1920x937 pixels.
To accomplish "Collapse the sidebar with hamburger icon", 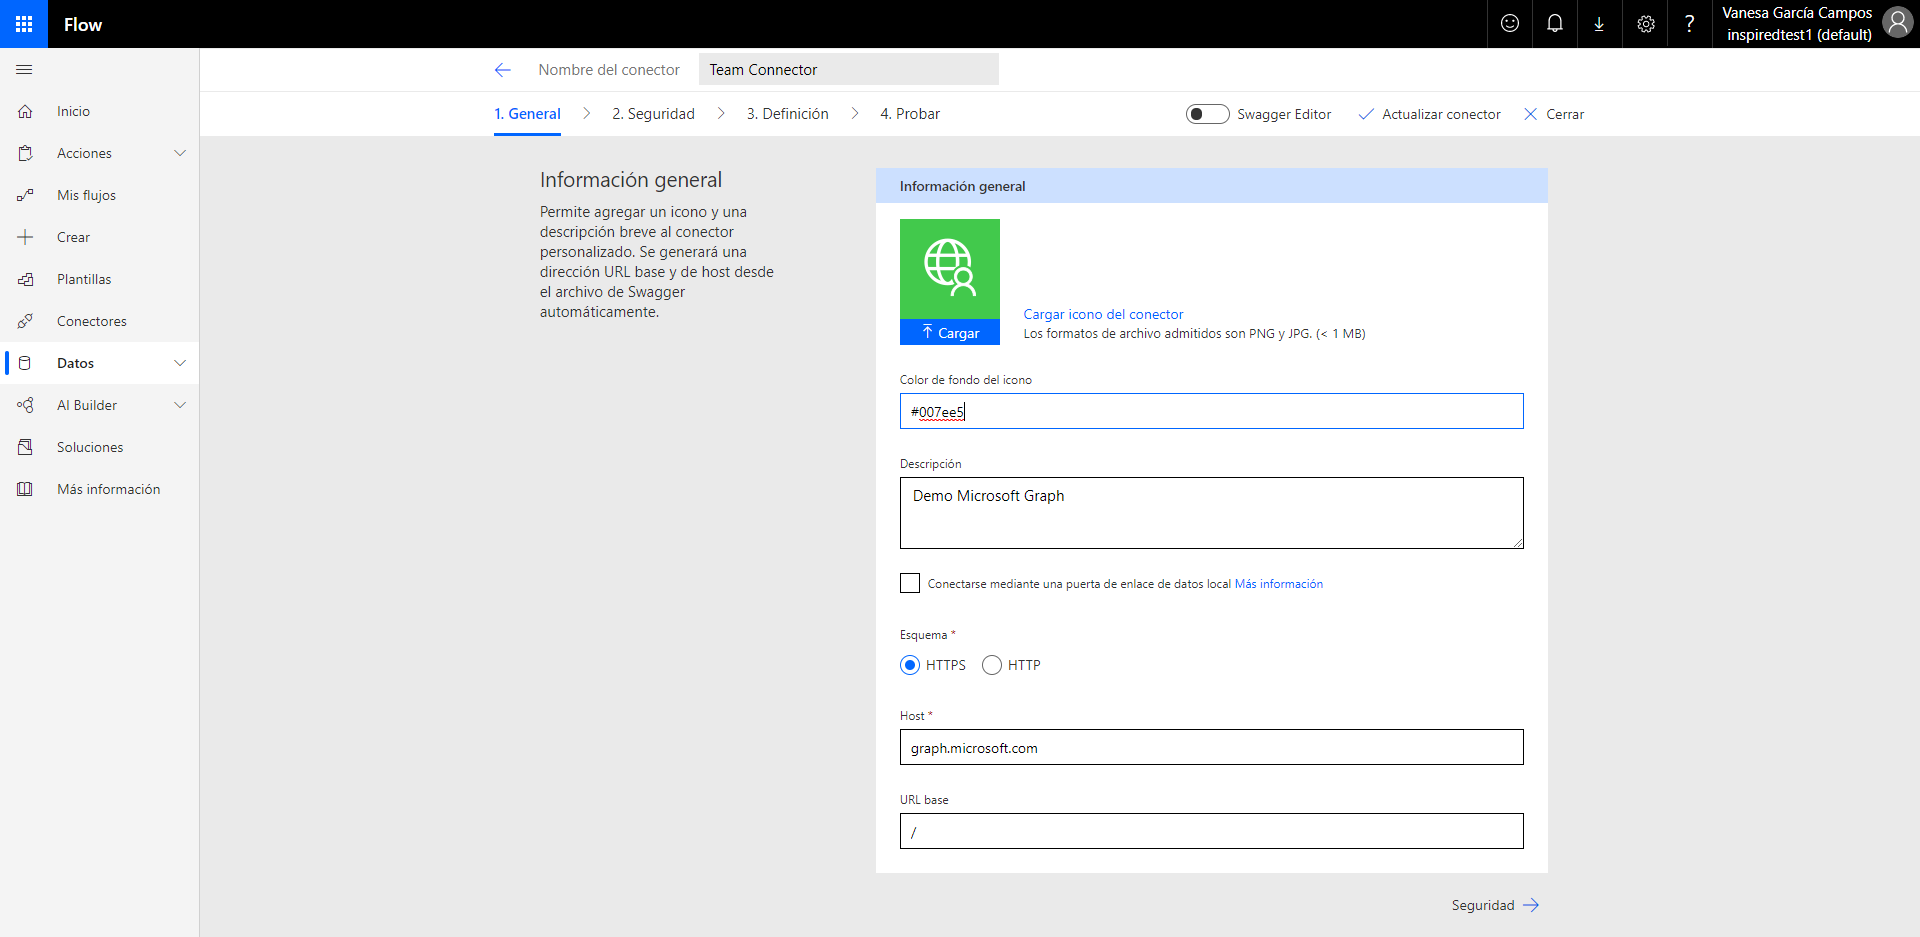I will pos(25,70).
